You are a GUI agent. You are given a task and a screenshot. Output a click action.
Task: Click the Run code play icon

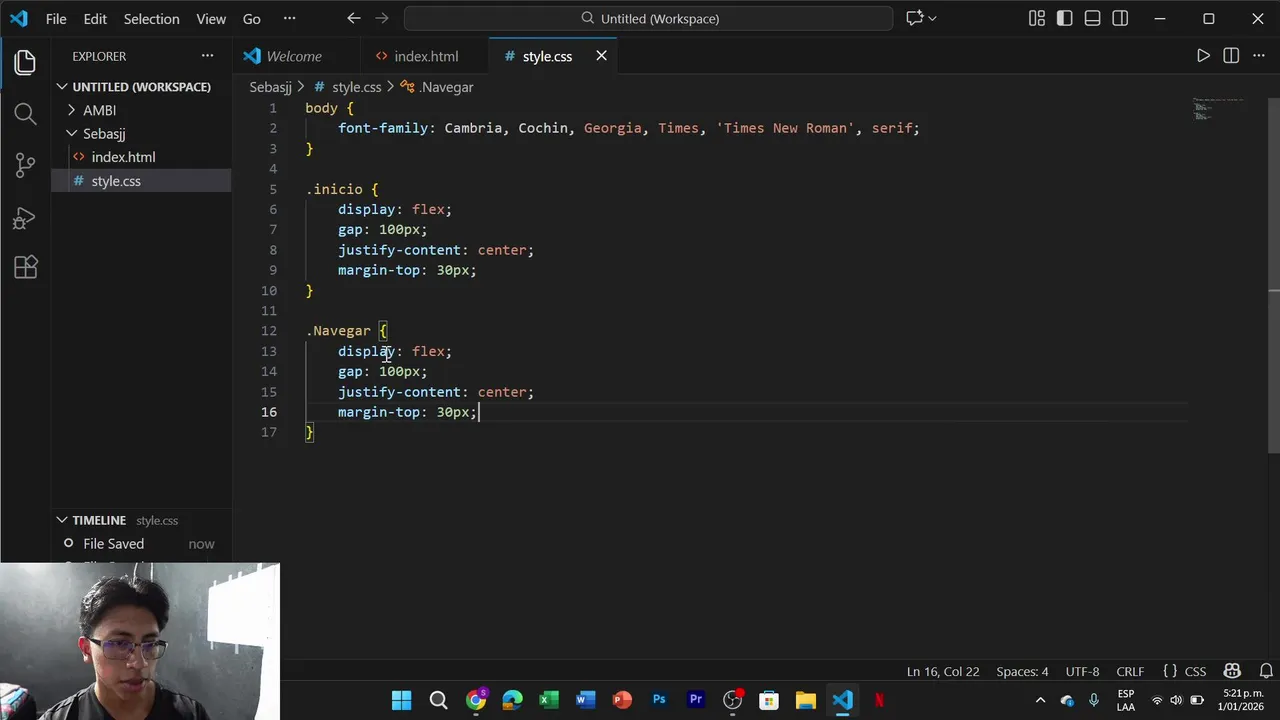(x=1203, y=56)
